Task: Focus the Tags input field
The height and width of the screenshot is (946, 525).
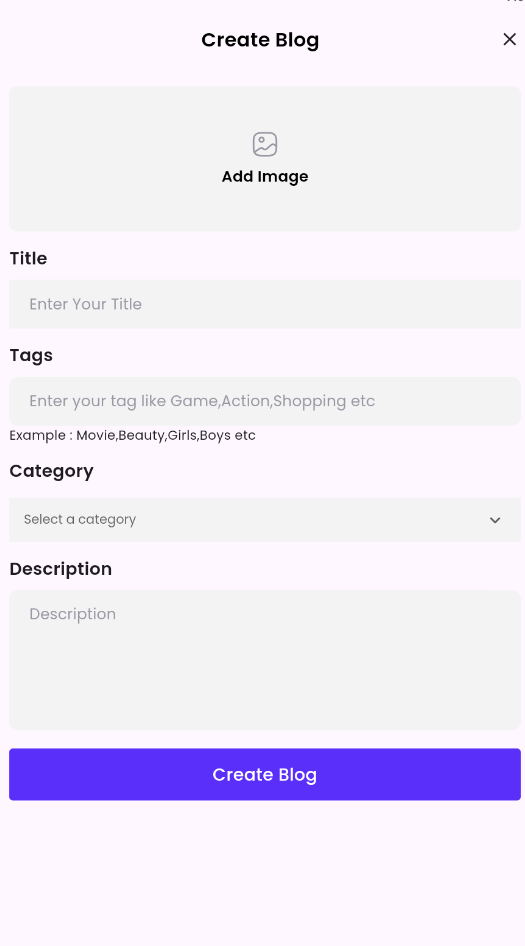Action: pyautogui.click(x=265, y=401)
